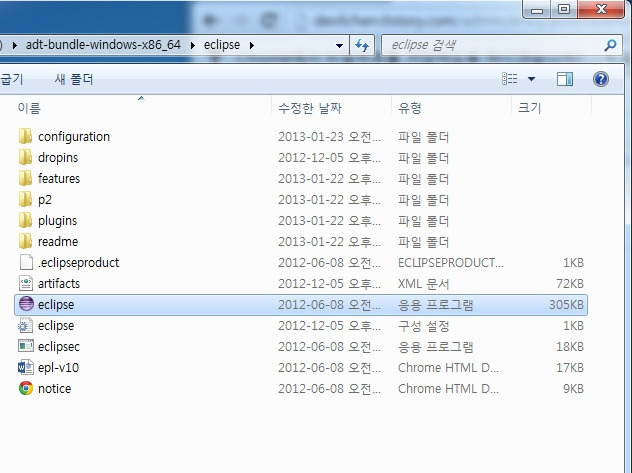This screenshot has height=473, width=632.
Task: Open the configuration folder icon
Action: pos(25,136)
